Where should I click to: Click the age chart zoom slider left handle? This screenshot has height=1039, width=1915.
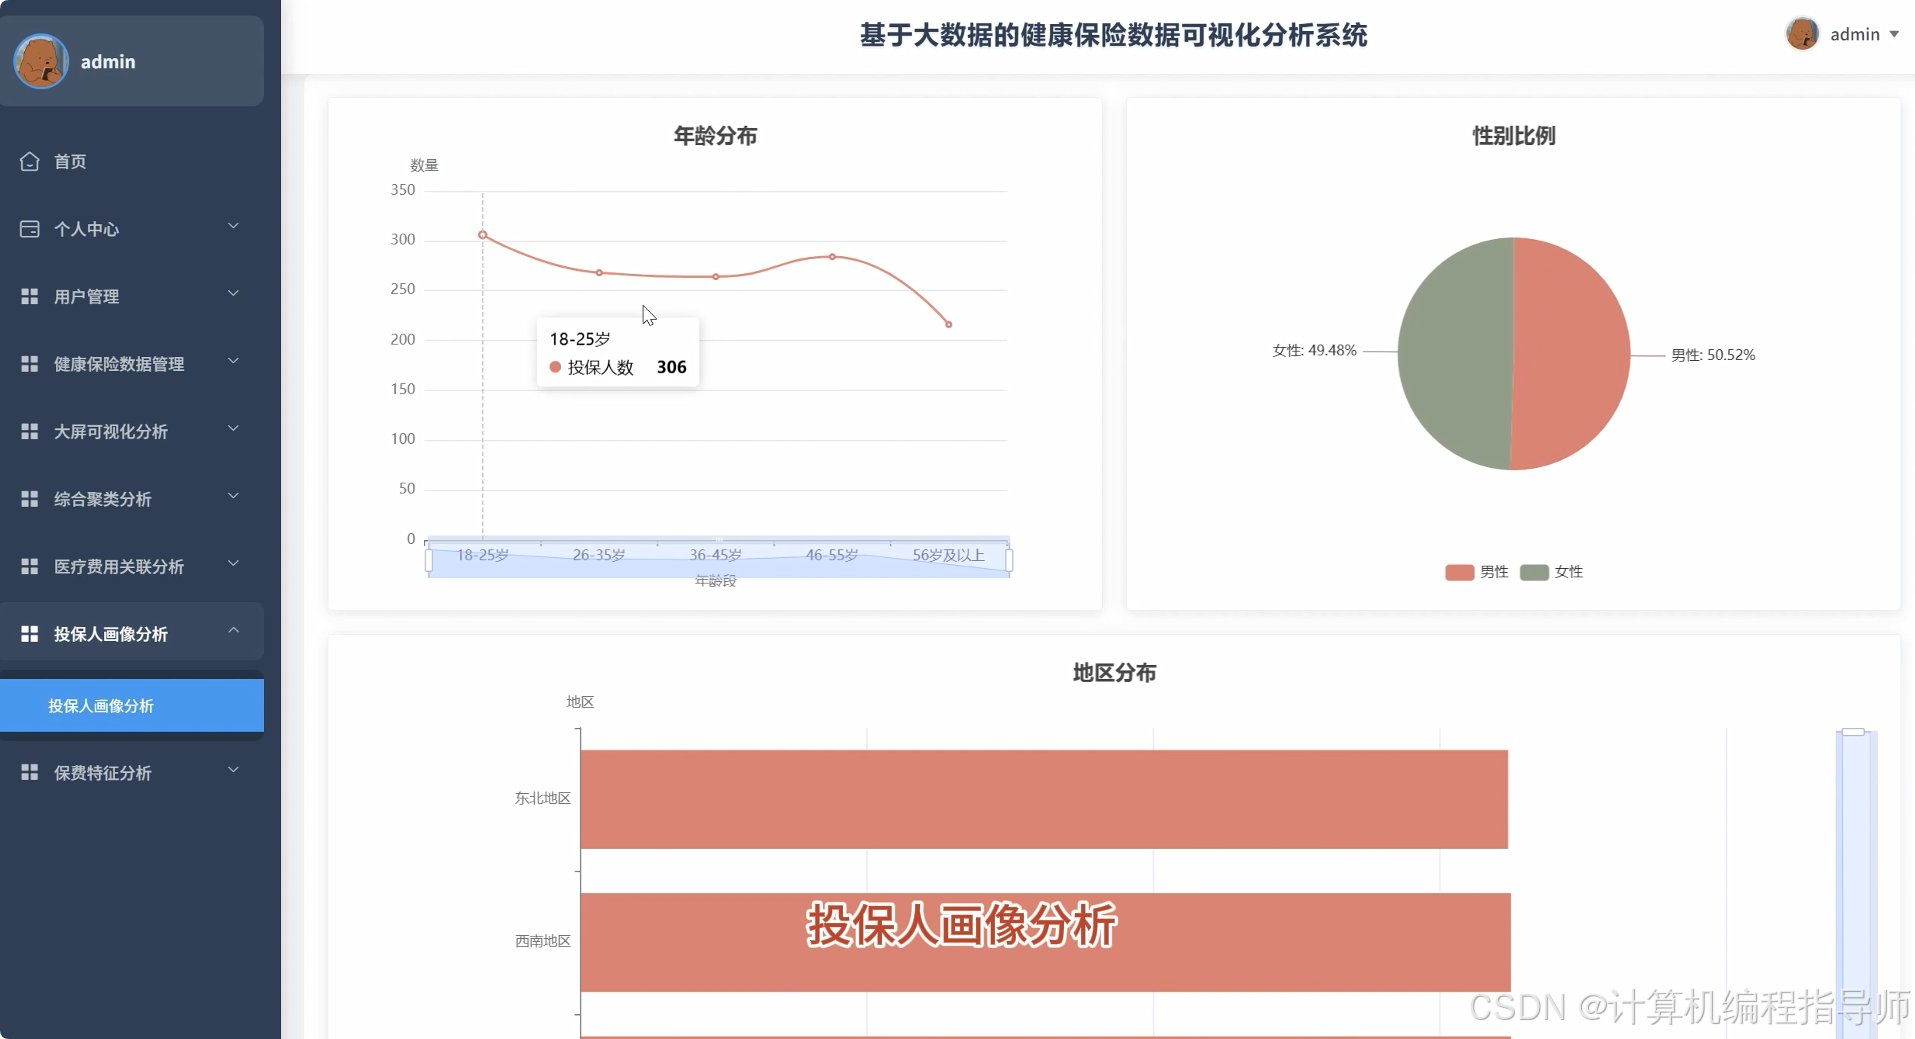coord(429,560)
